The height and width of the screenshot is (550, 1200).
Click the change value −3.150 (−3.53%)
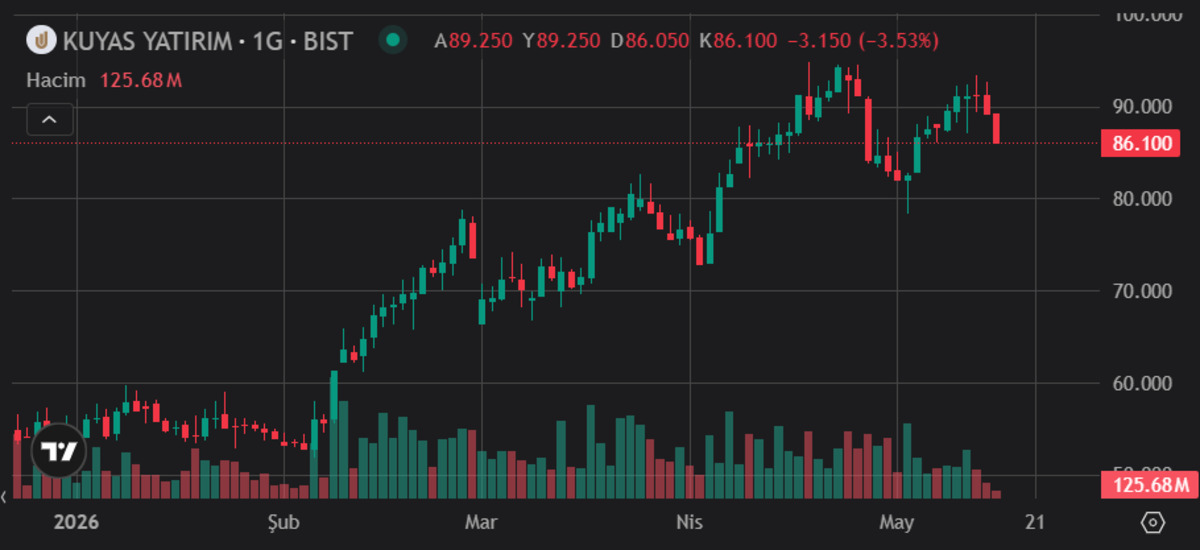click(863, 41)
